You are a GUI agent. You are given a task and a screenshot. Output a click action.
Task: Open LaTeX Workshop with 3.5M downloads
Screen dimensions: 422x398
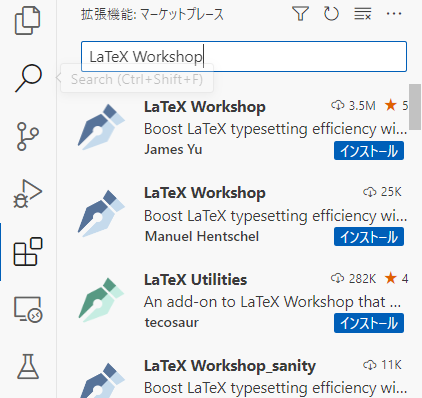(233, 128)
